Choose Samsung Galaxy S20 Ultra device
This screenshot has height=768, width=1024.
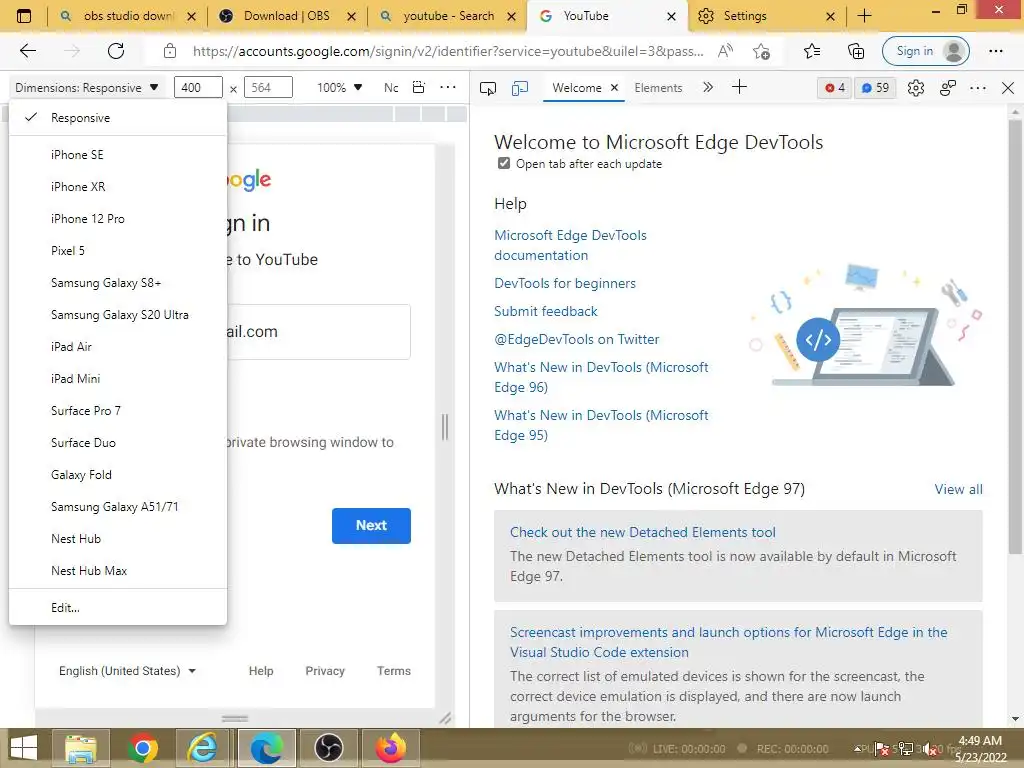pos(118,315)
